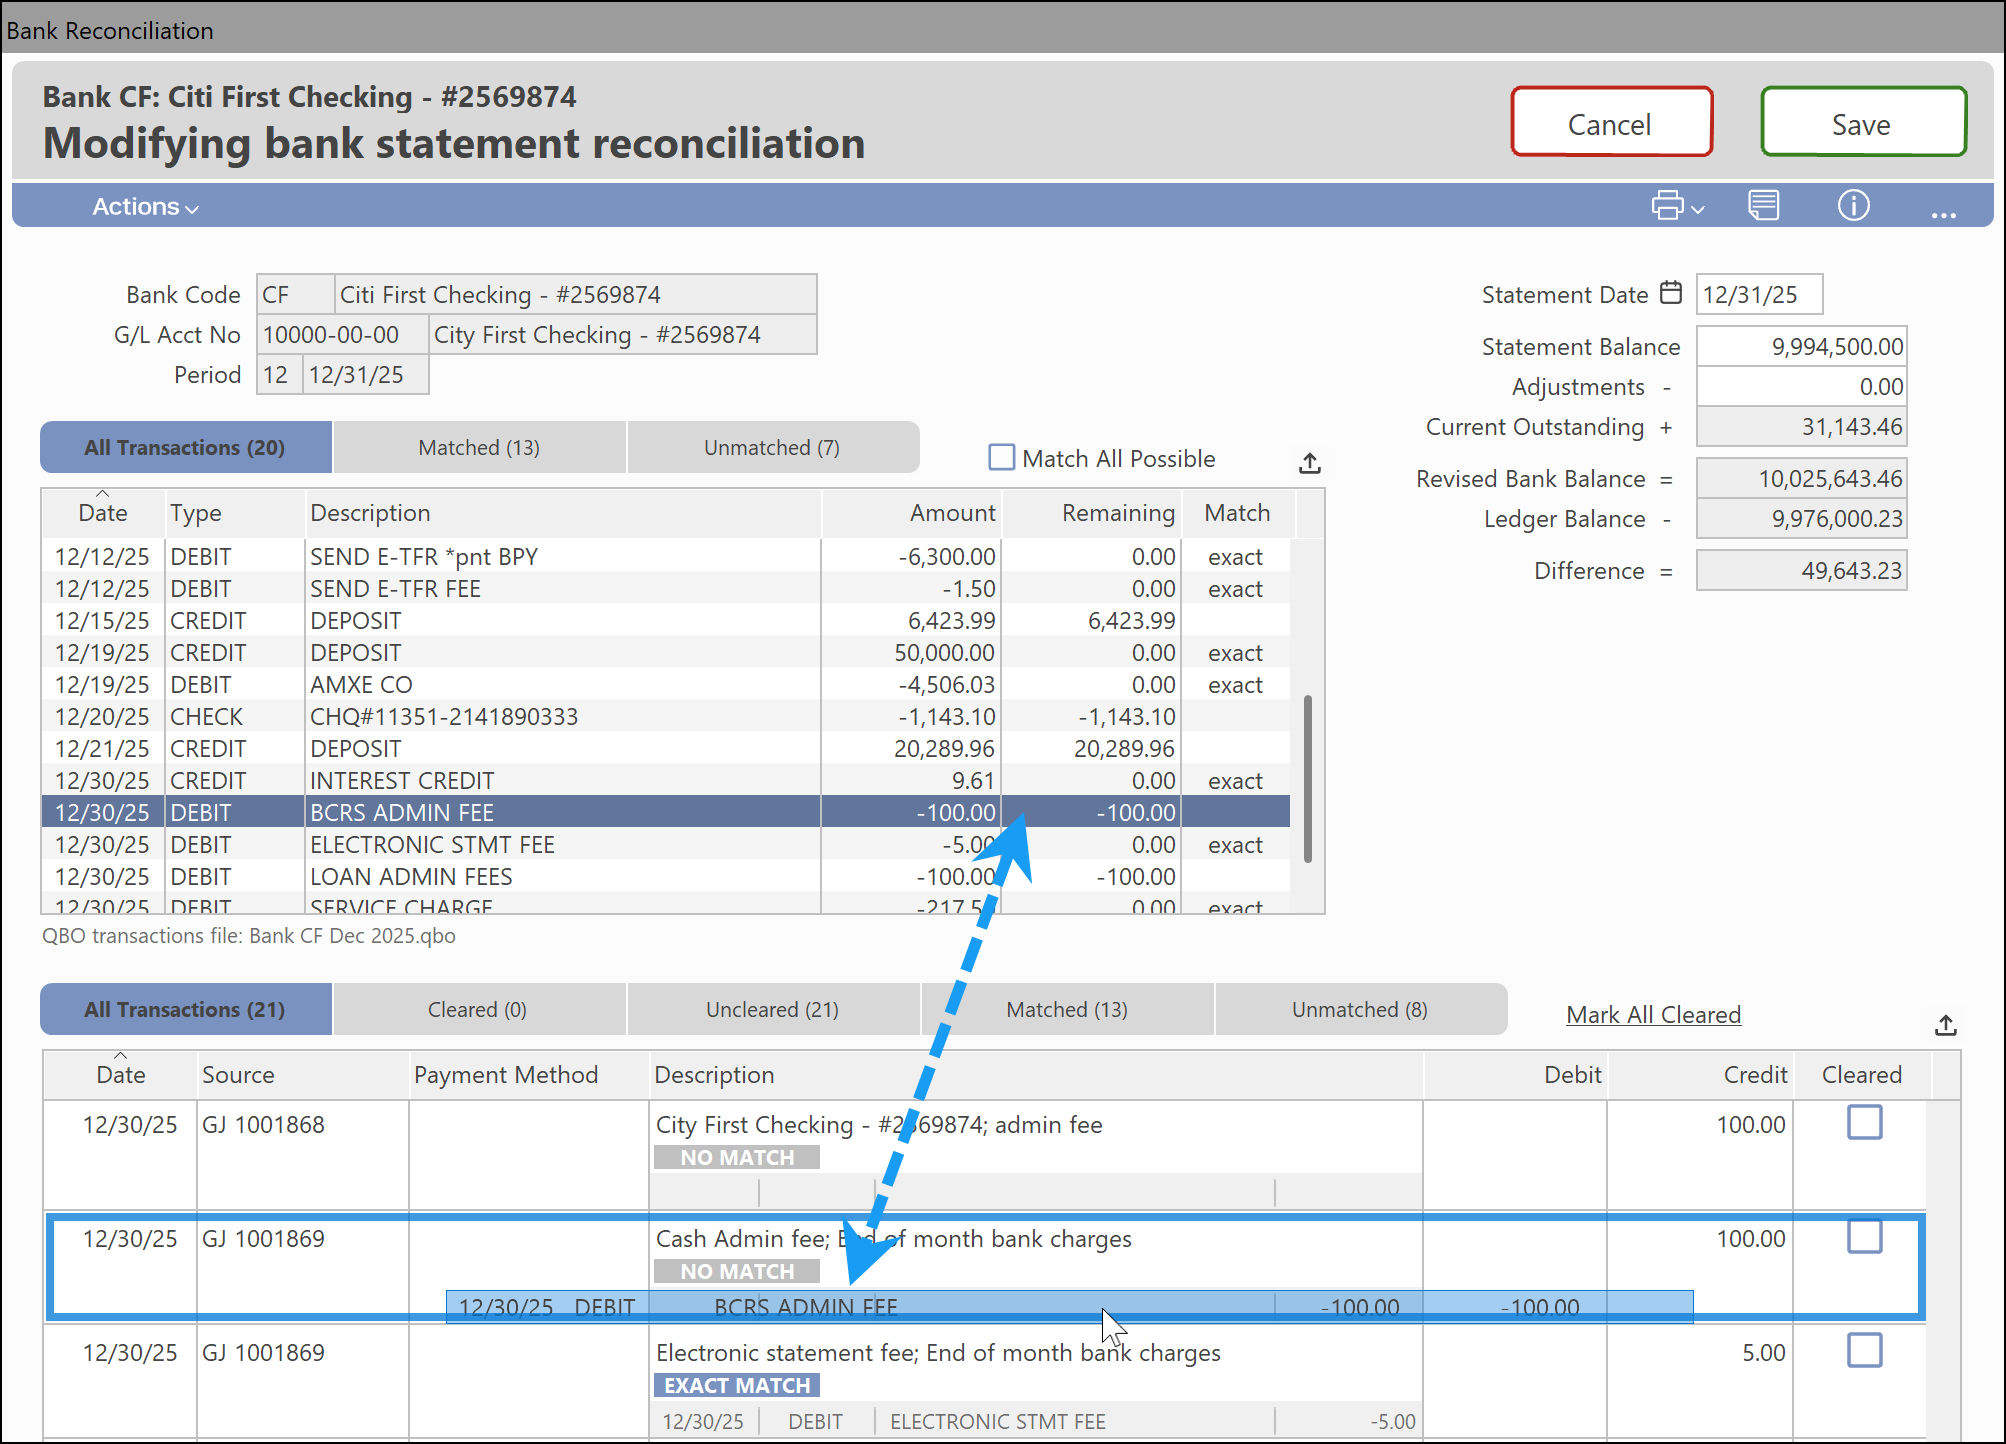Enable the Match All Possible checkbox
Image resolution: width=2006 pixels, height=1444 pixels.
pos(1001,458)
